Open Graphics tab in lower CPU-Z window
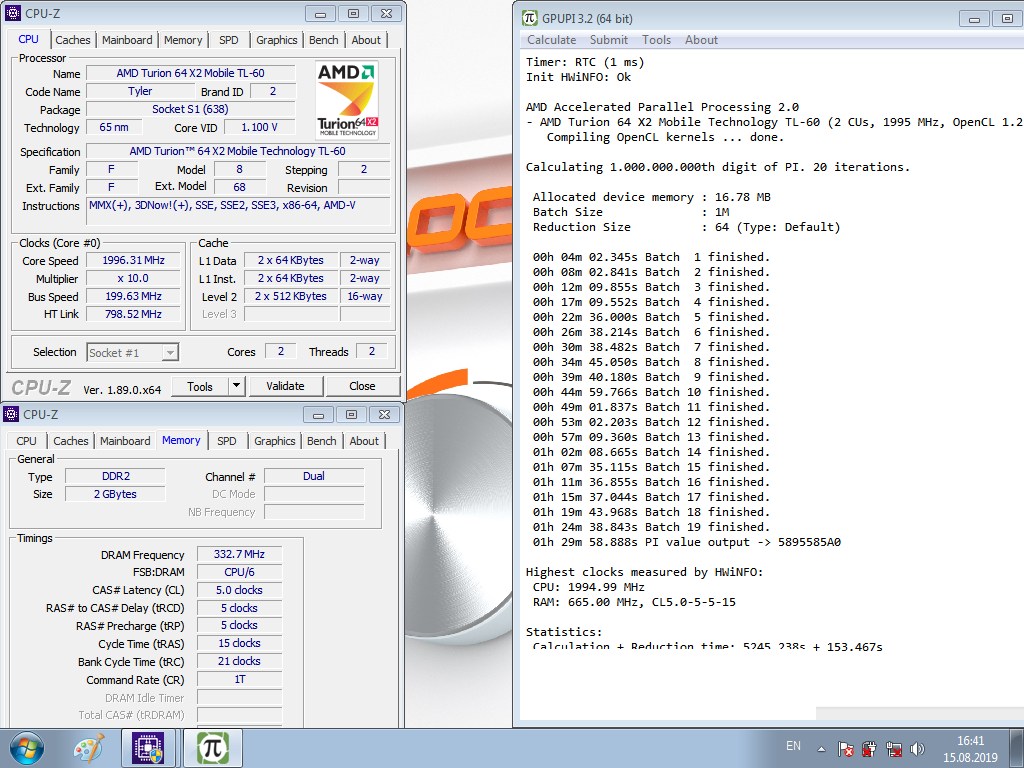This screenshot has width=1024, height=768. point(274,441)
